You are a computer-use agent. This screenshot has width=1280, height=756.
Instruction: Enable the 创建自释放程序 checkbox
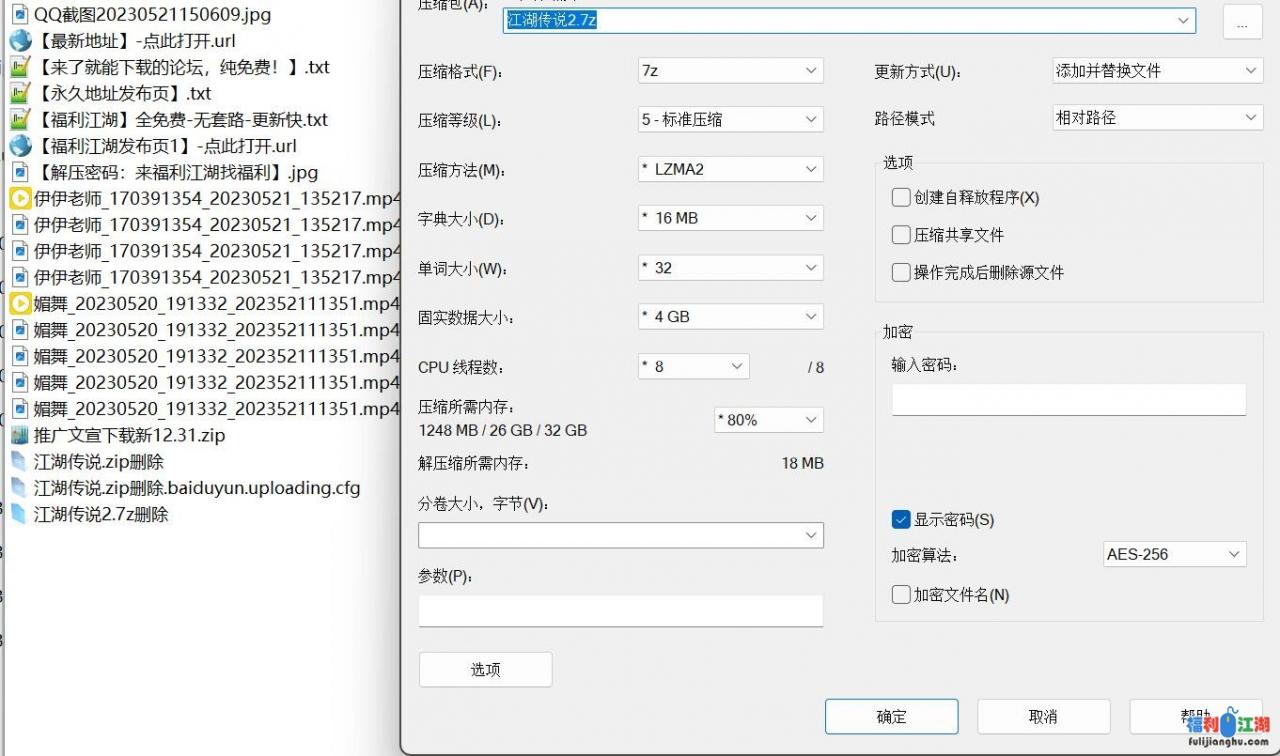(900, 197)
